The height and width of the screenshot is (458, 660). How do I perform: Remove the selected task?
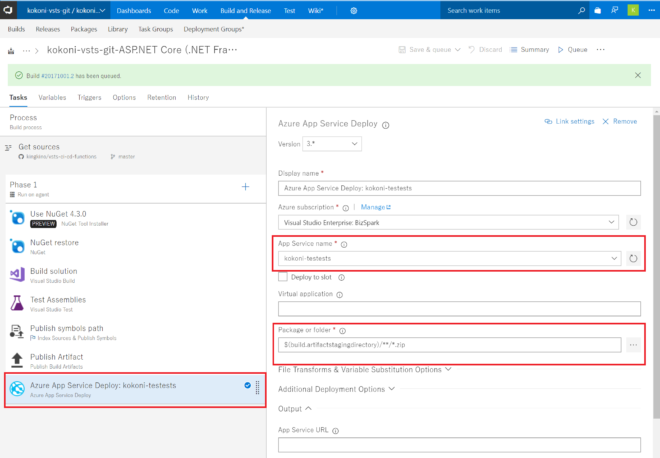620,121
